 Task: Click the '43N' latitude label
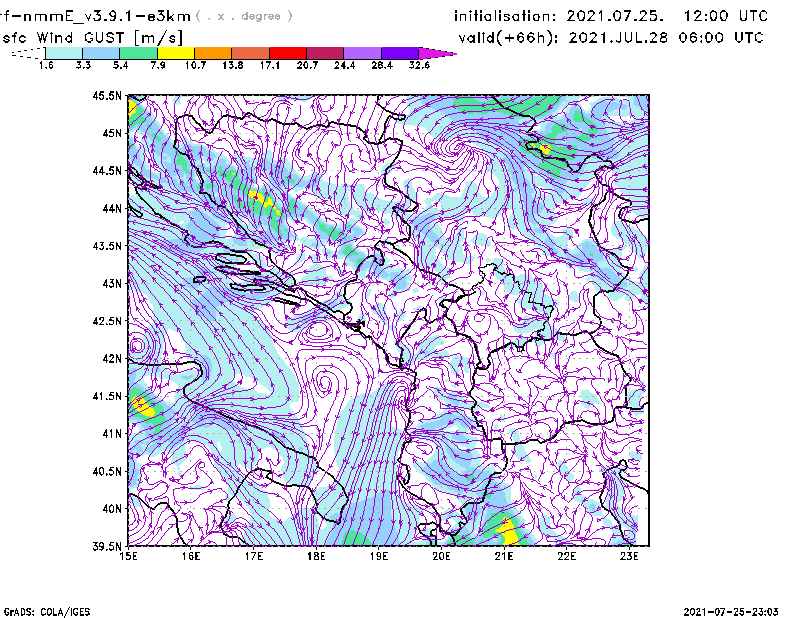(x=112, y=283)
